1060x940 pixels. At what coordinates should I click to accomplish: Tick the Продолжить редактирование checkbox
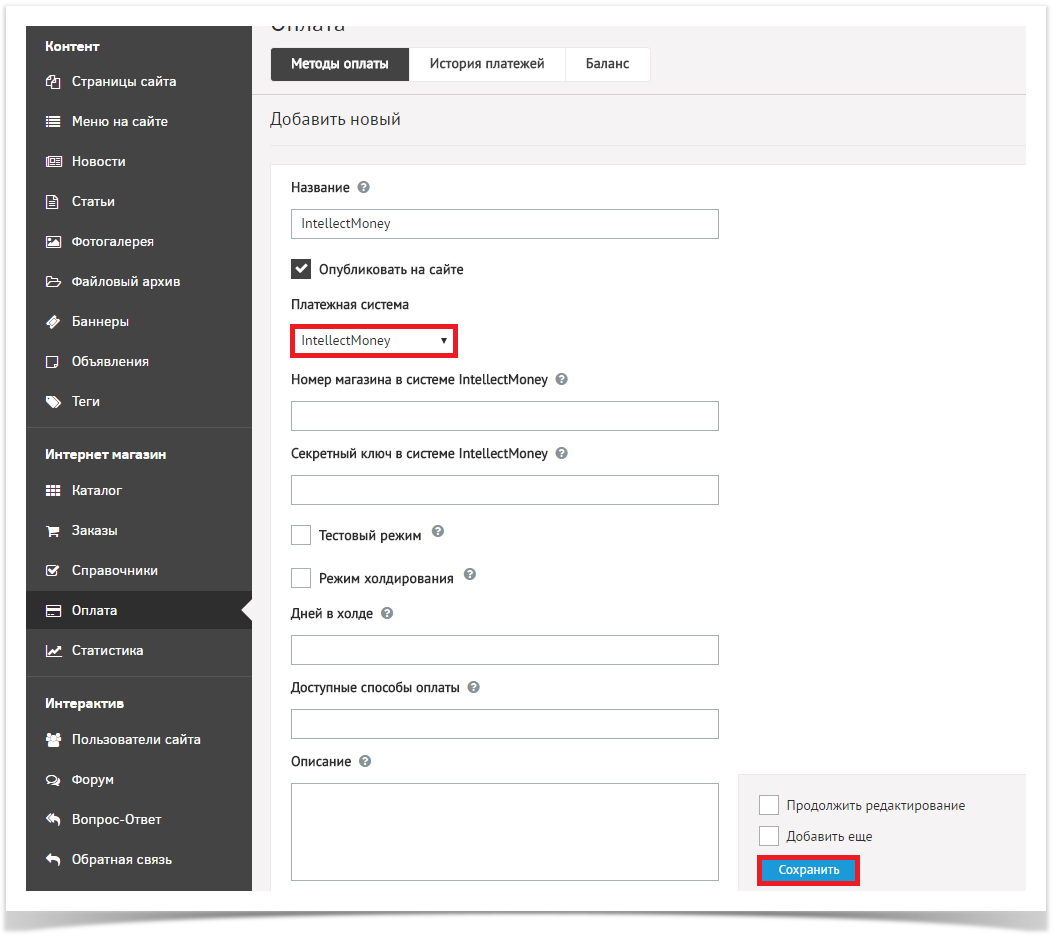coord(769,805)
